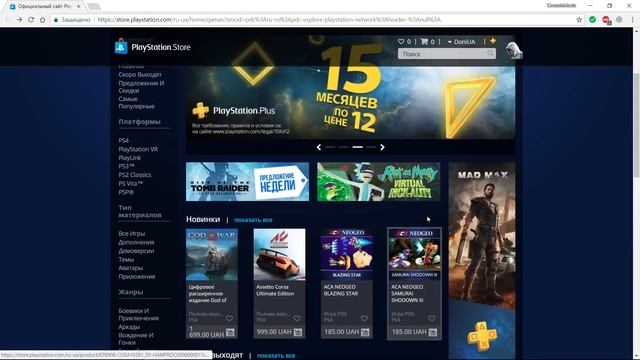Select PSP platform

(x=126, y=192)
